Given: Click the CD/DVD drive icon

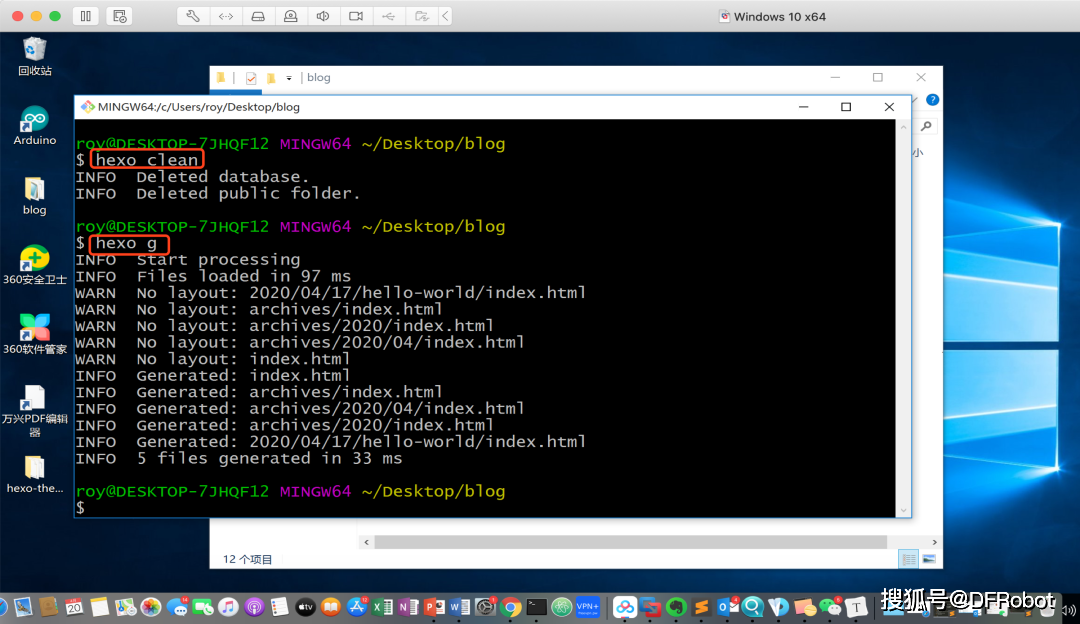Looking at the screenshot, I should (291, 16).
